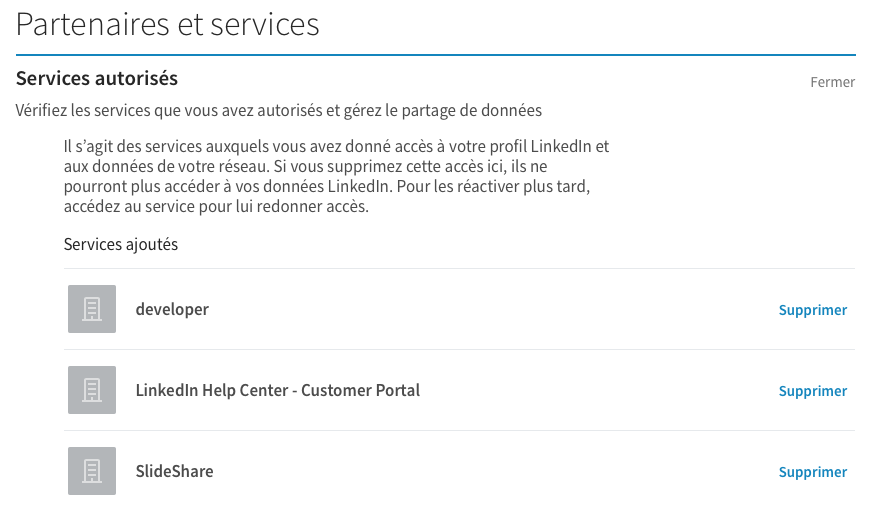Select the SlideShare service name
This screenshot has height=508, width=881.
tap(174, 471)
